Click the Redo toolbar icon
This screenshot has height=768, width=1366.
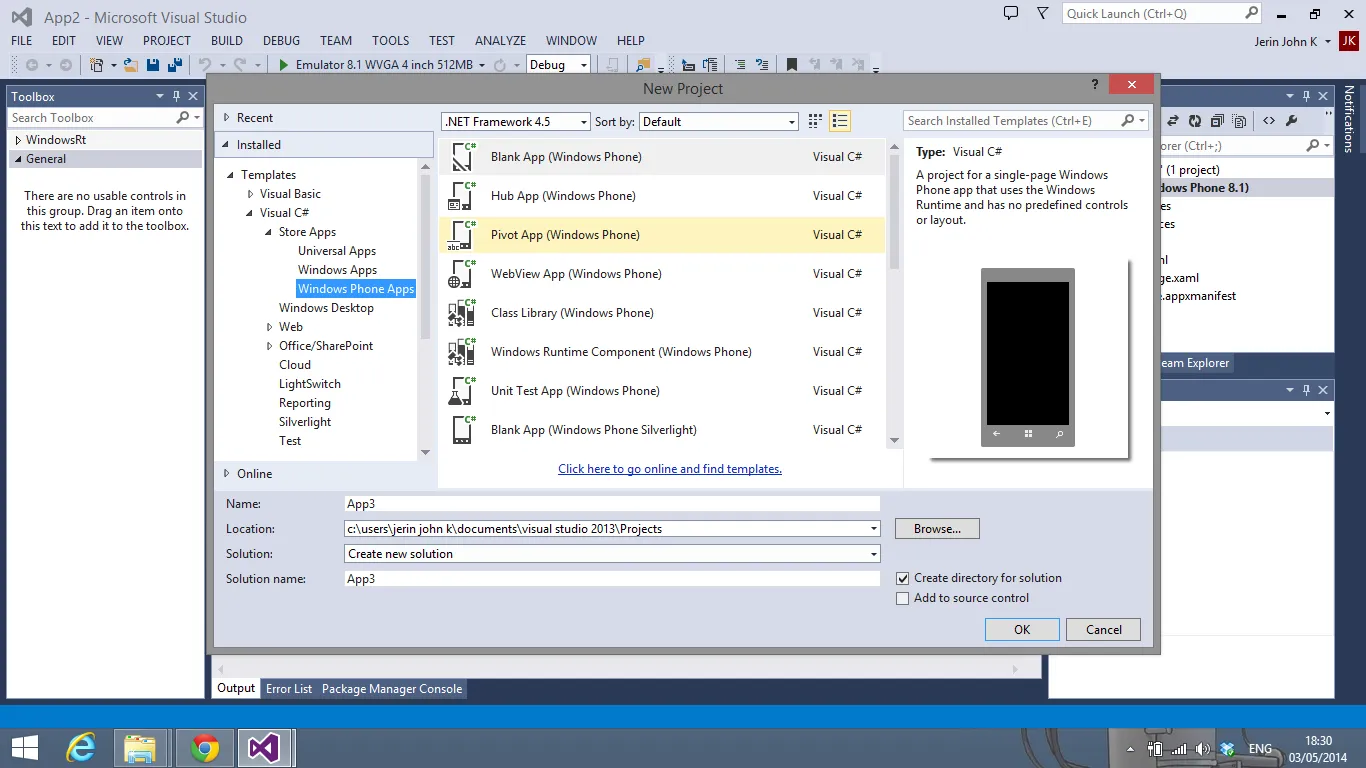tap(240, 65)
